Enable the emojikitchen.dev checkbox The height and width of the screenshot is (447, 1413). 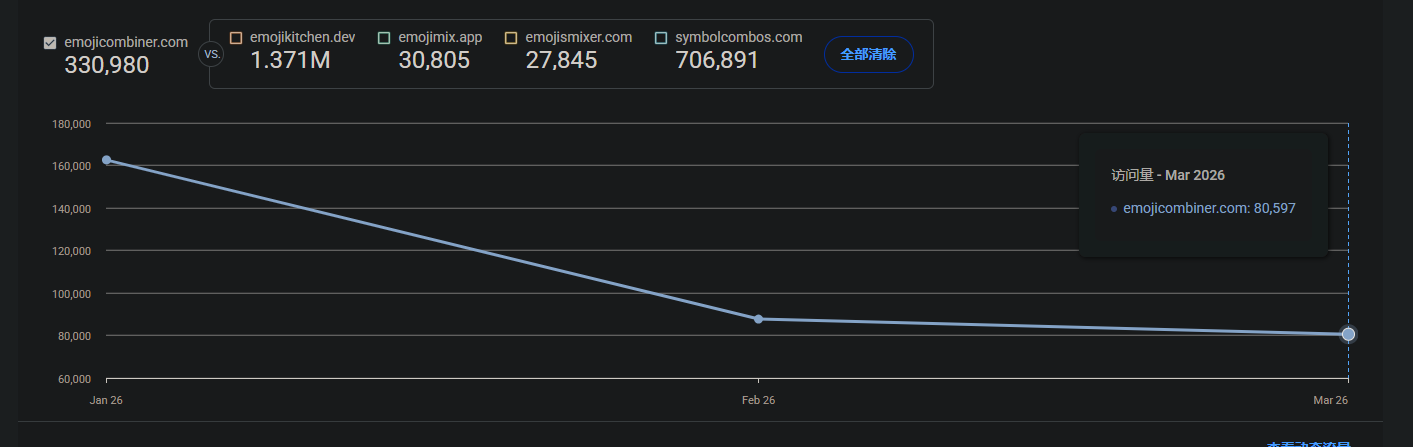coord(236,38)
